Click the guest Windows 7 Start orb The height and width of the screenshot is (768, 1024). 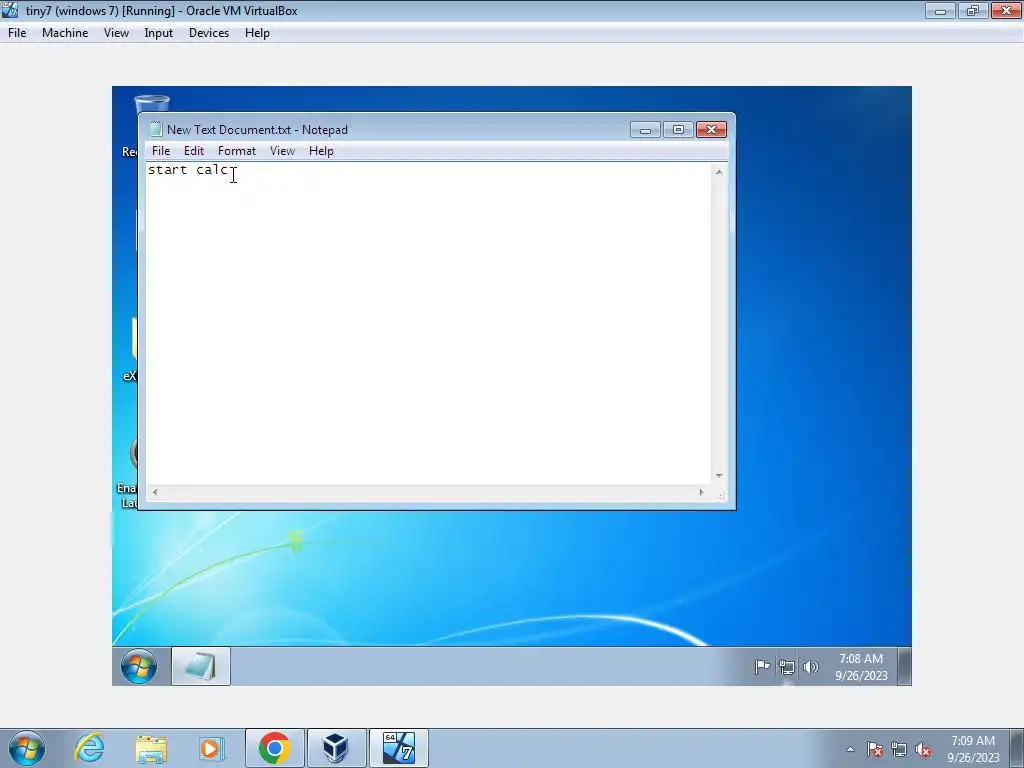(x=139, y=666)
